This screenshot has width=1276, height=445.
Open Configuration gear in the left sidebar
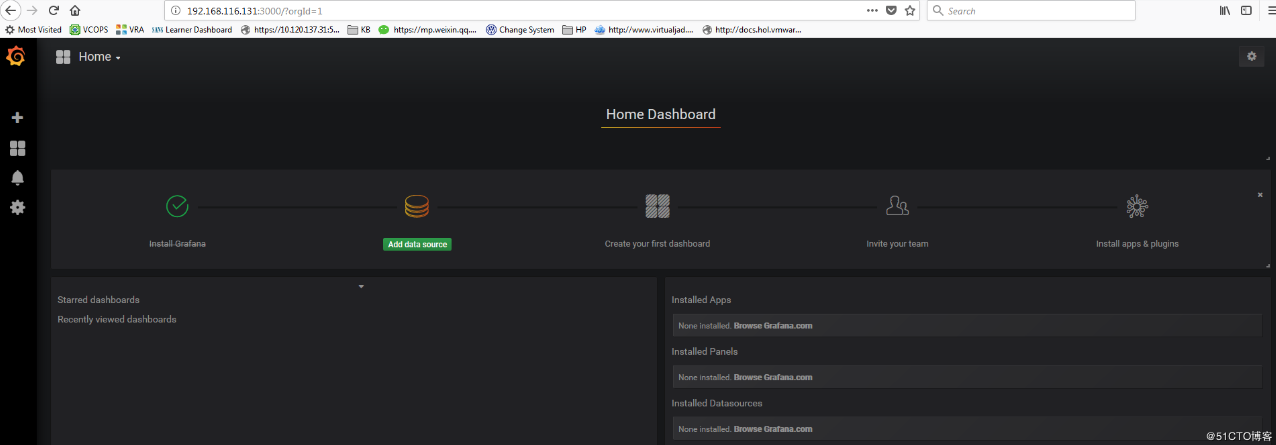point(17,207)
